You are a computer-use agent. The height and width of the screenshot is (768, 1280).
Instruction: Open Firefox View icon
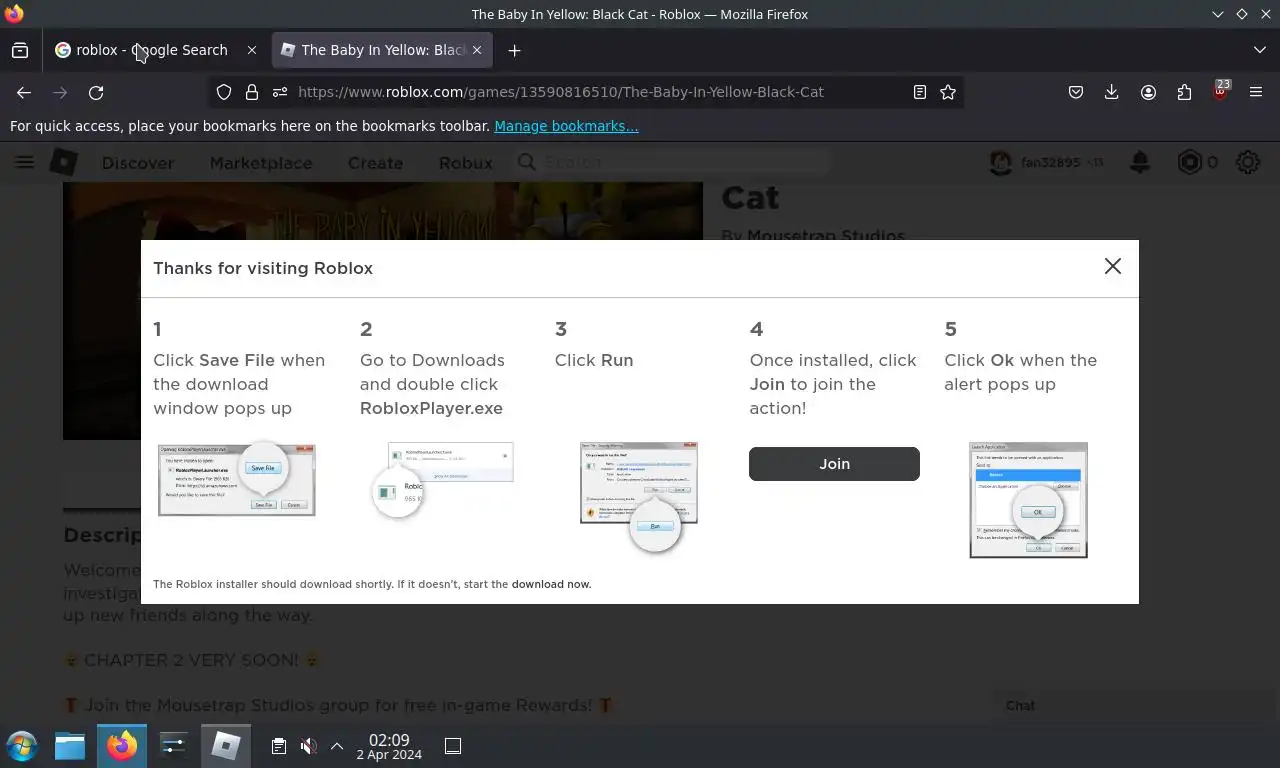pos(20,50)
